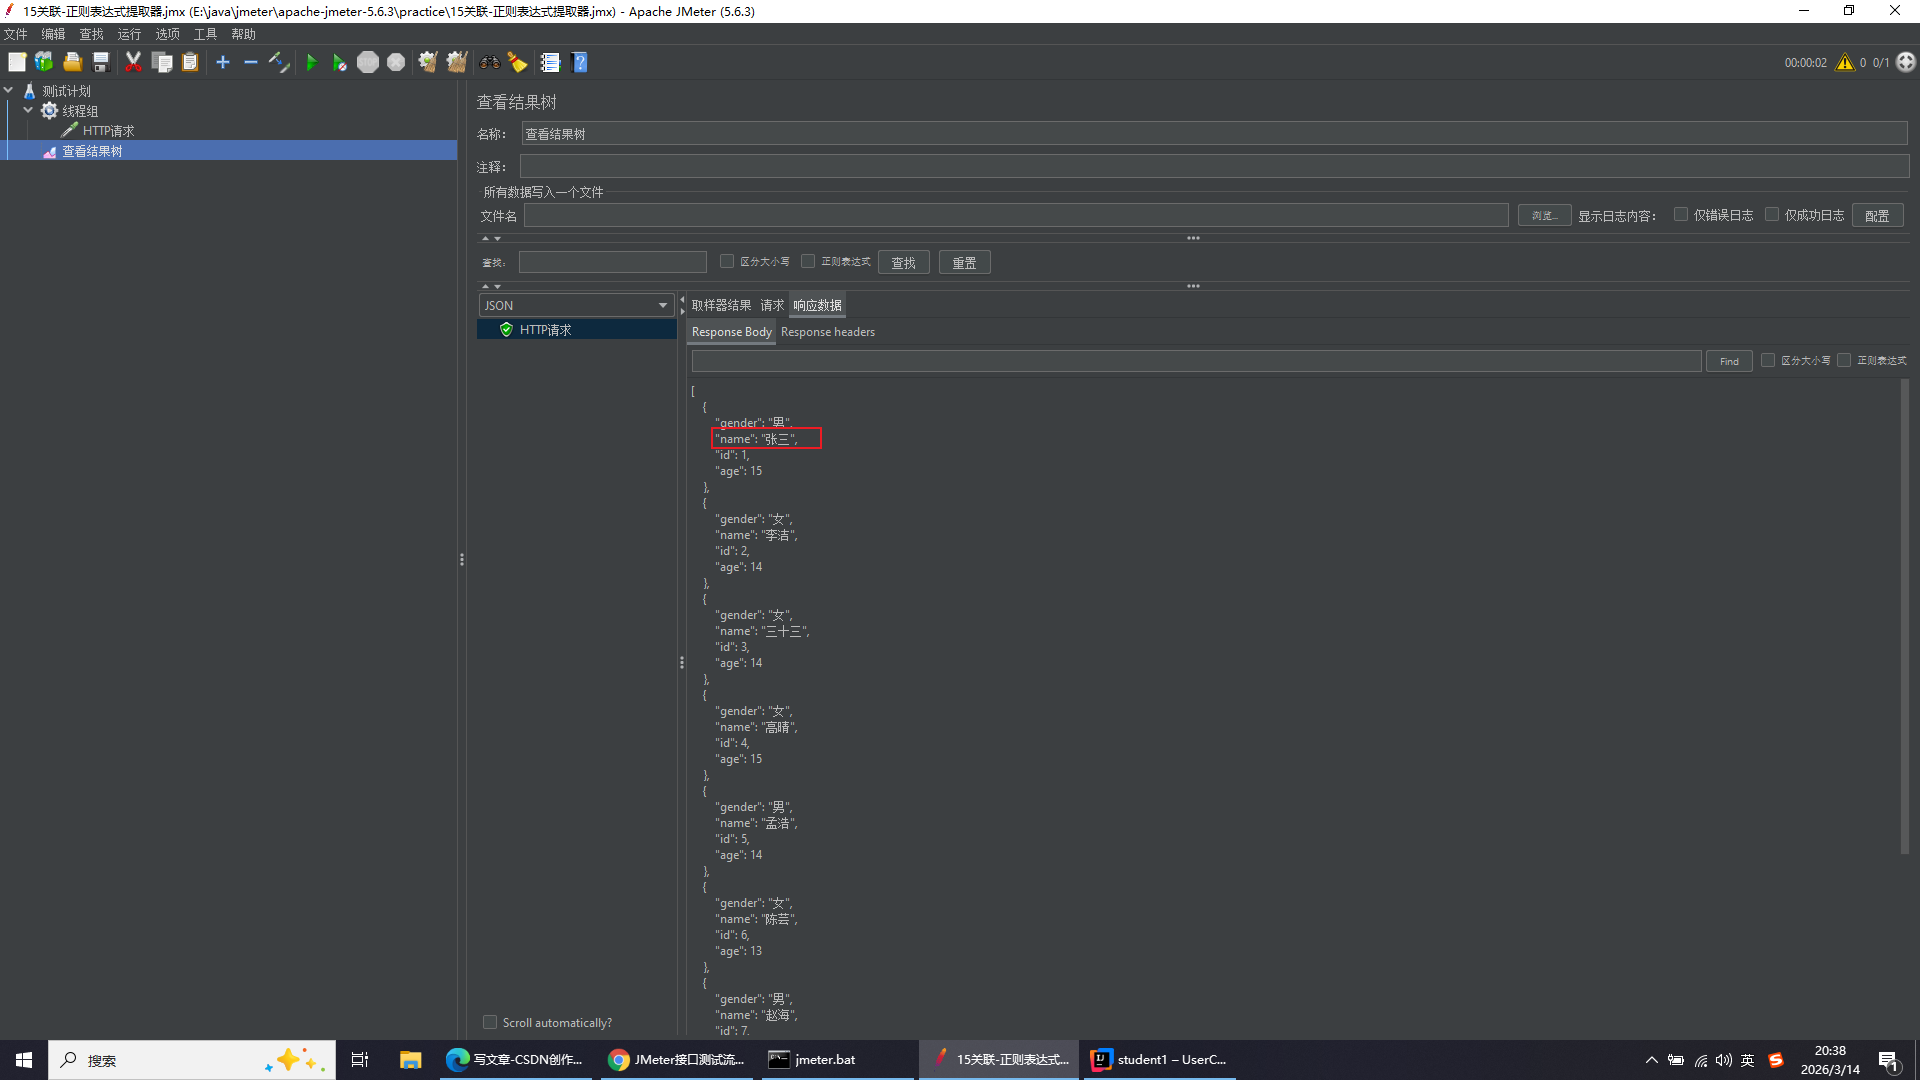Collapse the 测试计划 tree node
Screen dimensions: 1920x1080
(9, 90)
